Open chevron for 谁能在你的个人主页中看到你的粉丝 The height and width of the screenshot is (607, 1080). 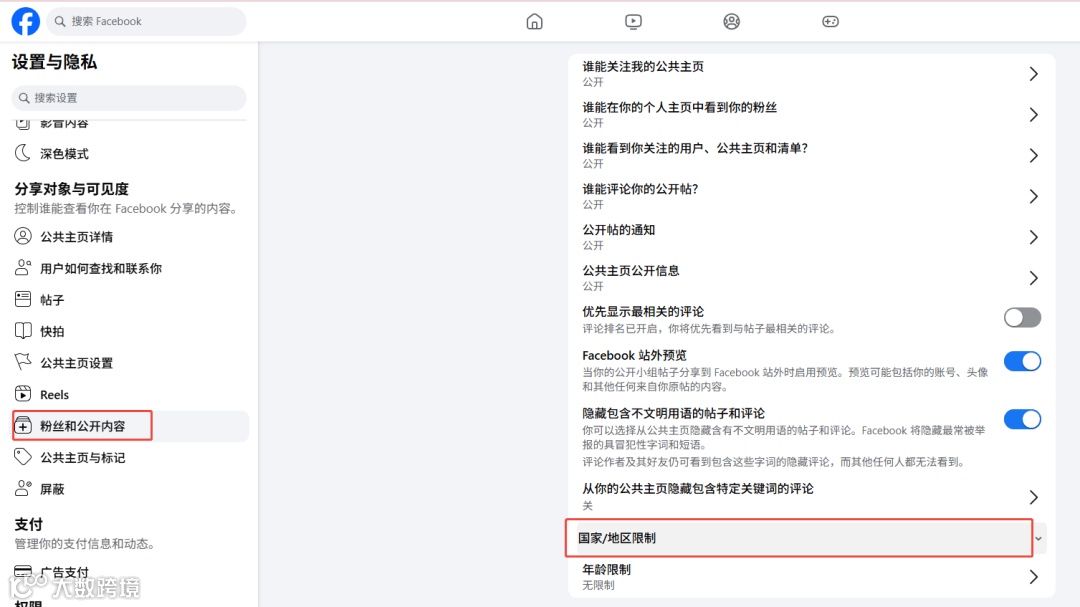(1033, 114)
